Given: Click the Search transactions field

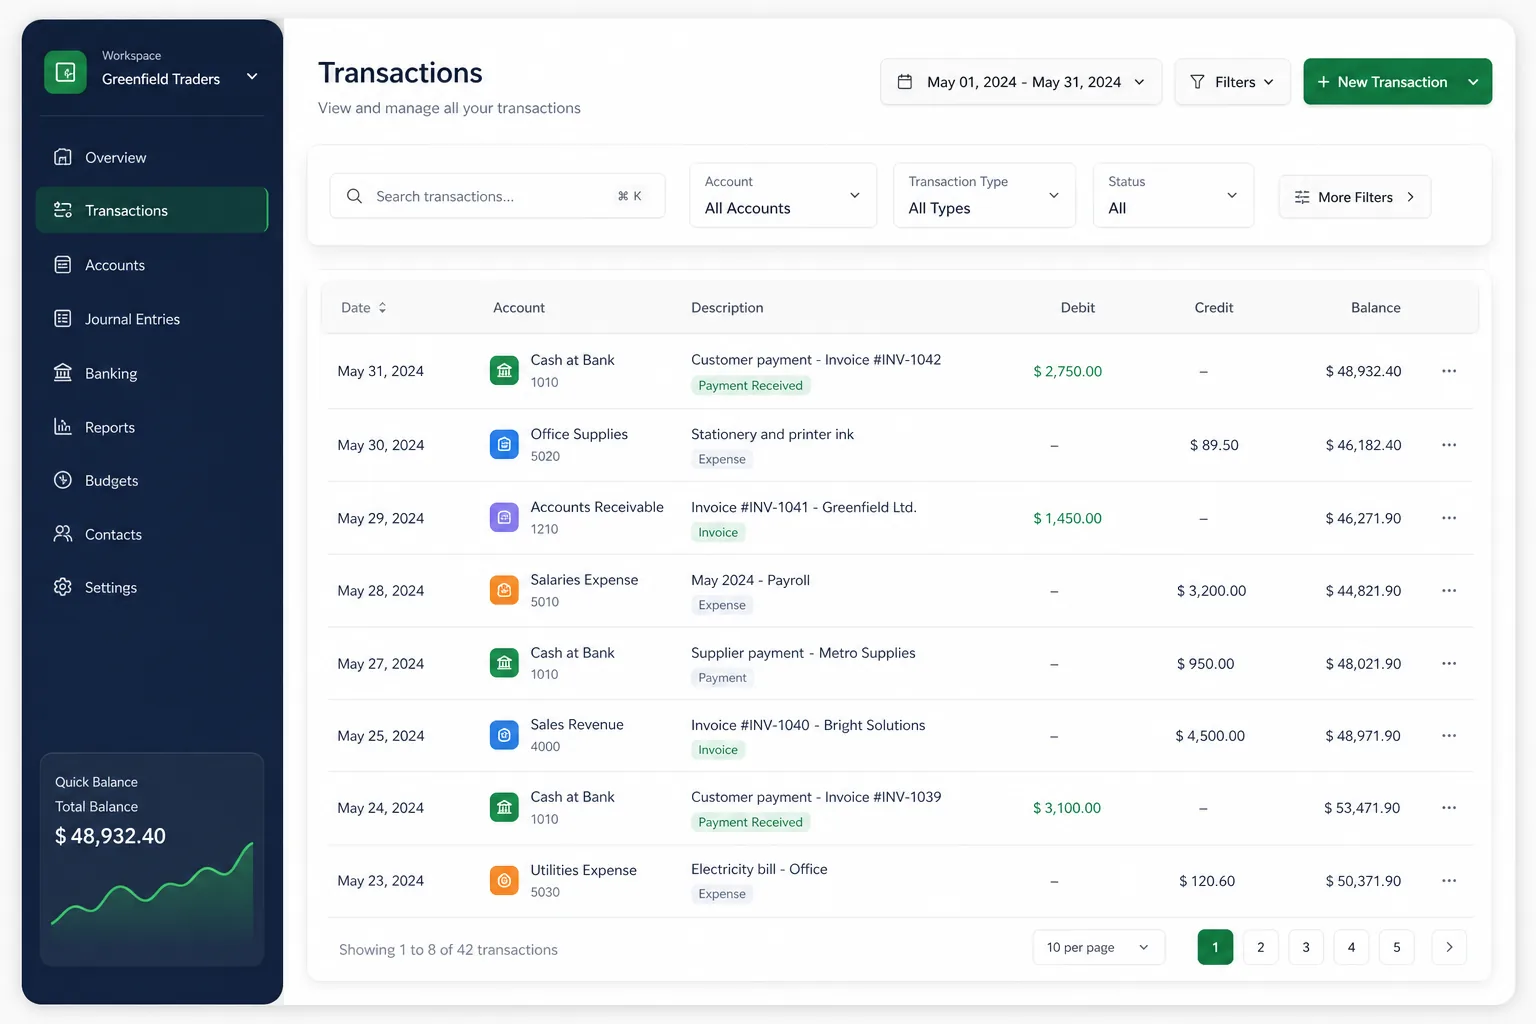Looking at the screenshot, I should point(497,196).
